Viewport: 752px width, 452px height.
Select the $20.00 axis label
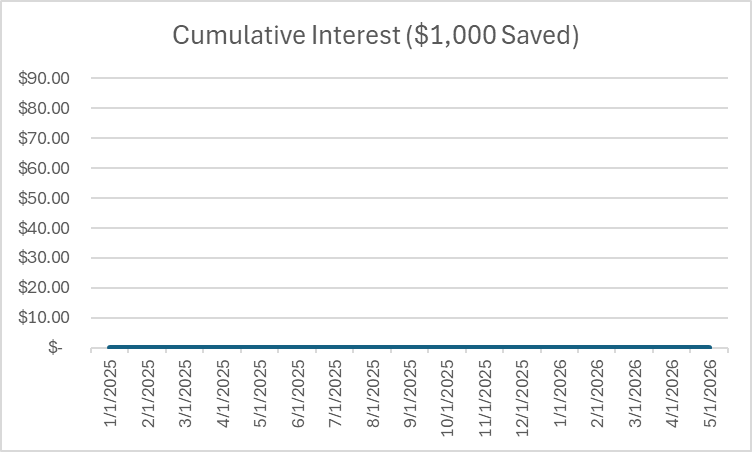point(44,288)
